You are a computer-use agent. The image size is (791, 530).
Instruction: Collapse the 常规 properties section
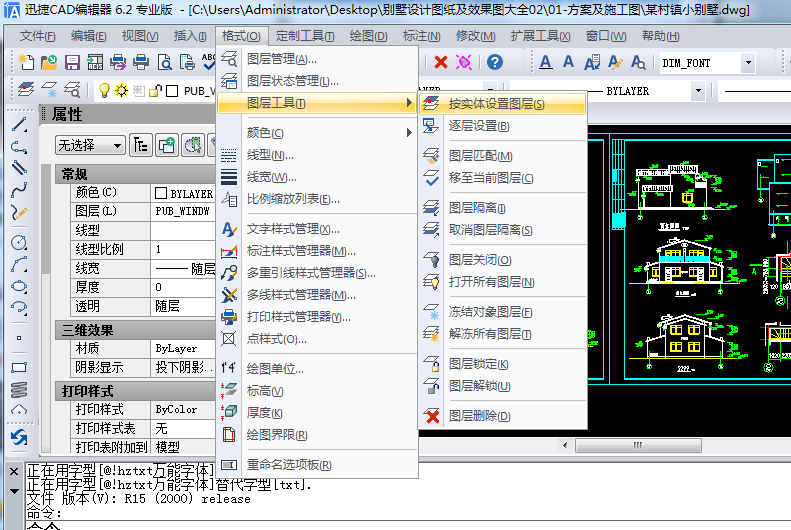click(135, 174)
